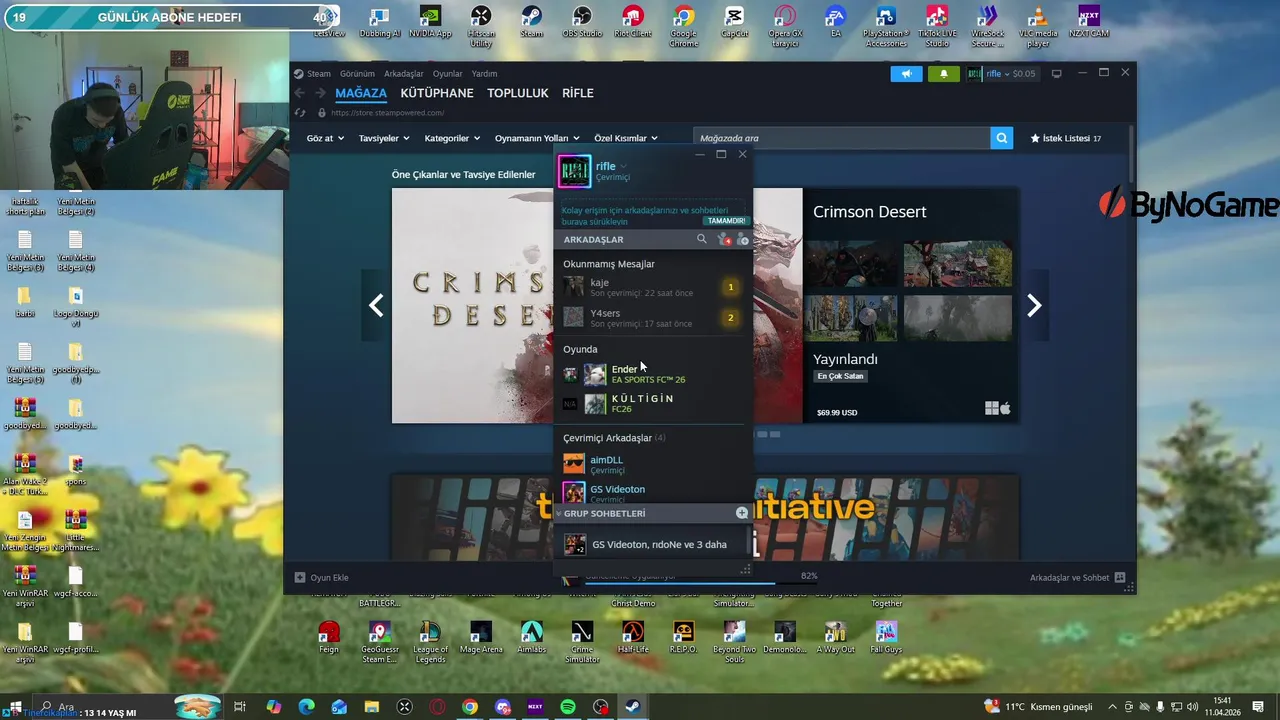The width and height of the screenshot is (1280, 720).
Task: Click the green notifications bell
Action: 944,74
